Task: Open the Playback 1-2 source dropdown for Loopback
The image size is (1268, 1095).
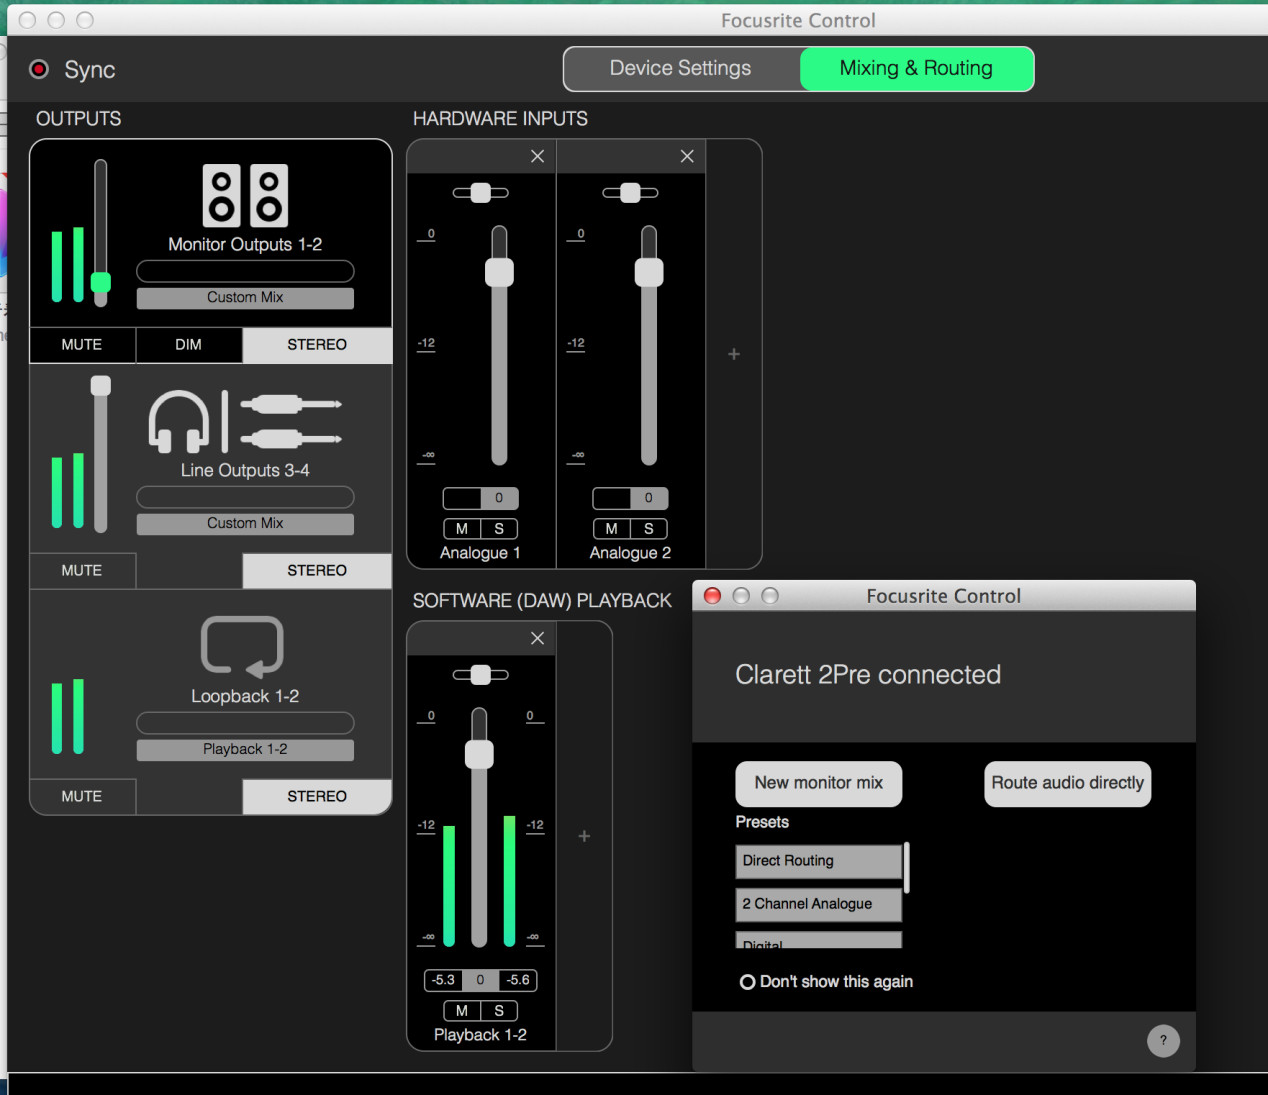Action: tap(245, 750)
